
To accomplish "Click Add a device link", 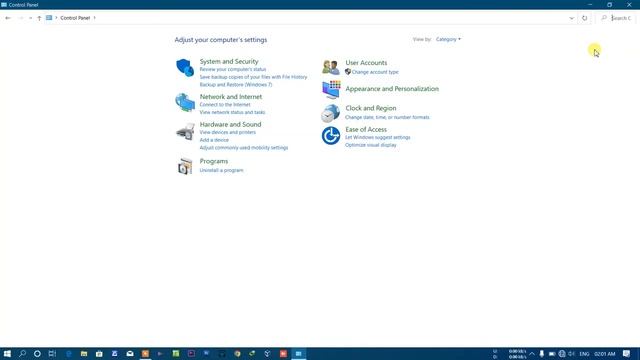I will coord(214,140).
